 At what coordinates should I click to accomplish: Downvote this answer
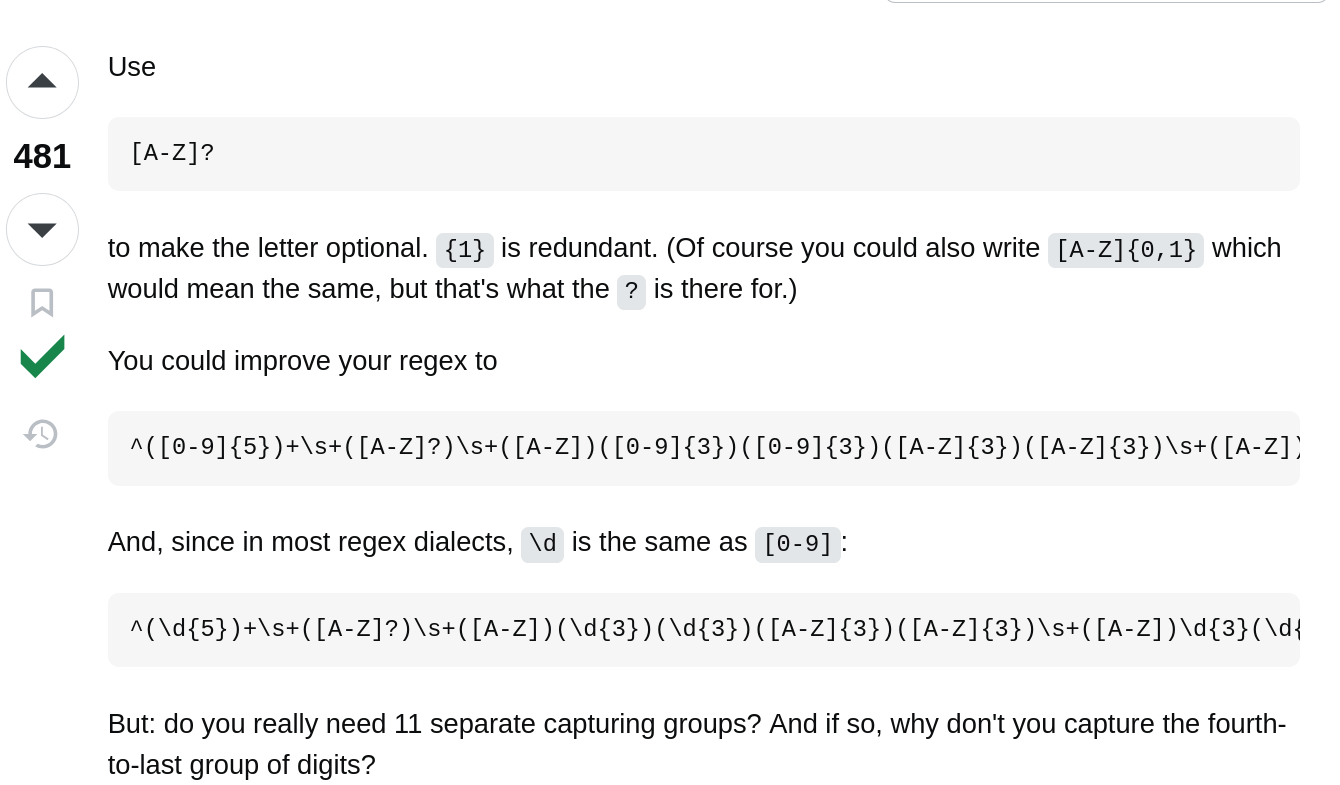coord(42,229)
